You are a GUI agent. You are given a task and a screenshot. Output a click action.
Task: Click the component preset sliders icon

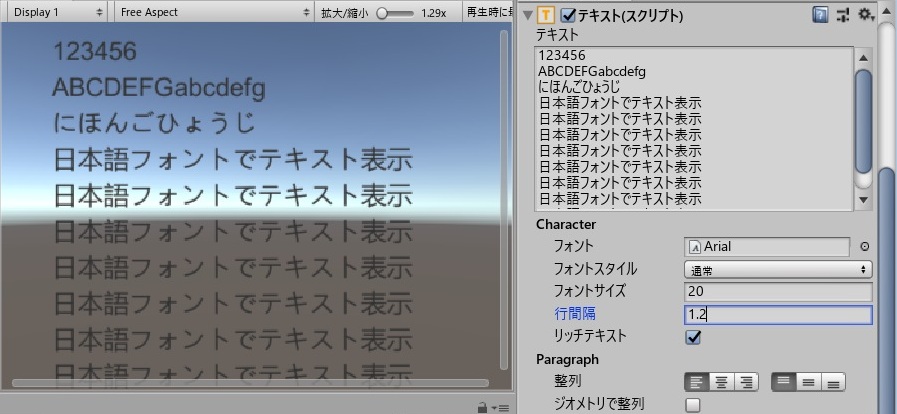pyautogui.click(x=843, y=14)
